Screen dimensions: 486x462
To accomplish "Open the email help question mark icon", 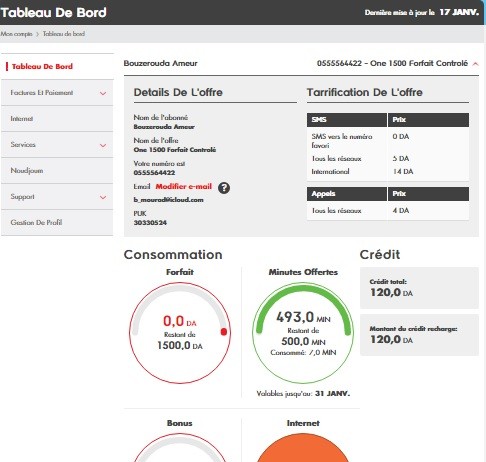I will coord(224,188).
